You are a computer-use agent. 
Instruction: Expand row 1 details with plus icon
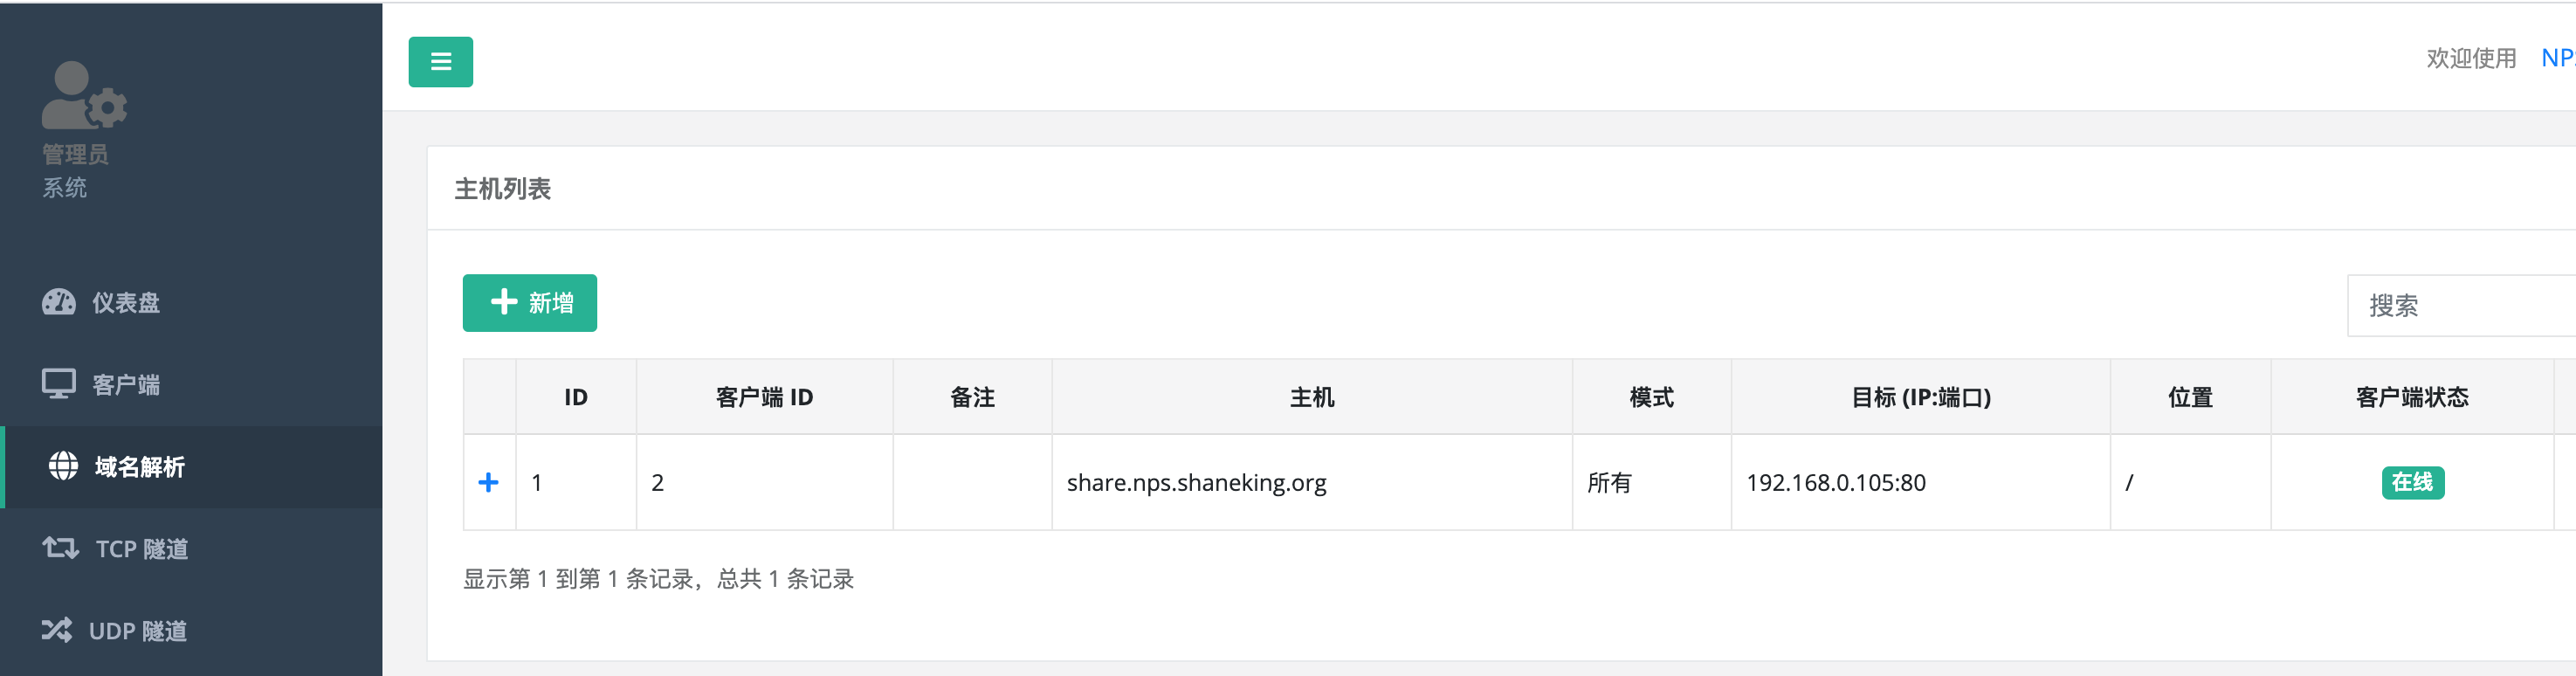489,483
